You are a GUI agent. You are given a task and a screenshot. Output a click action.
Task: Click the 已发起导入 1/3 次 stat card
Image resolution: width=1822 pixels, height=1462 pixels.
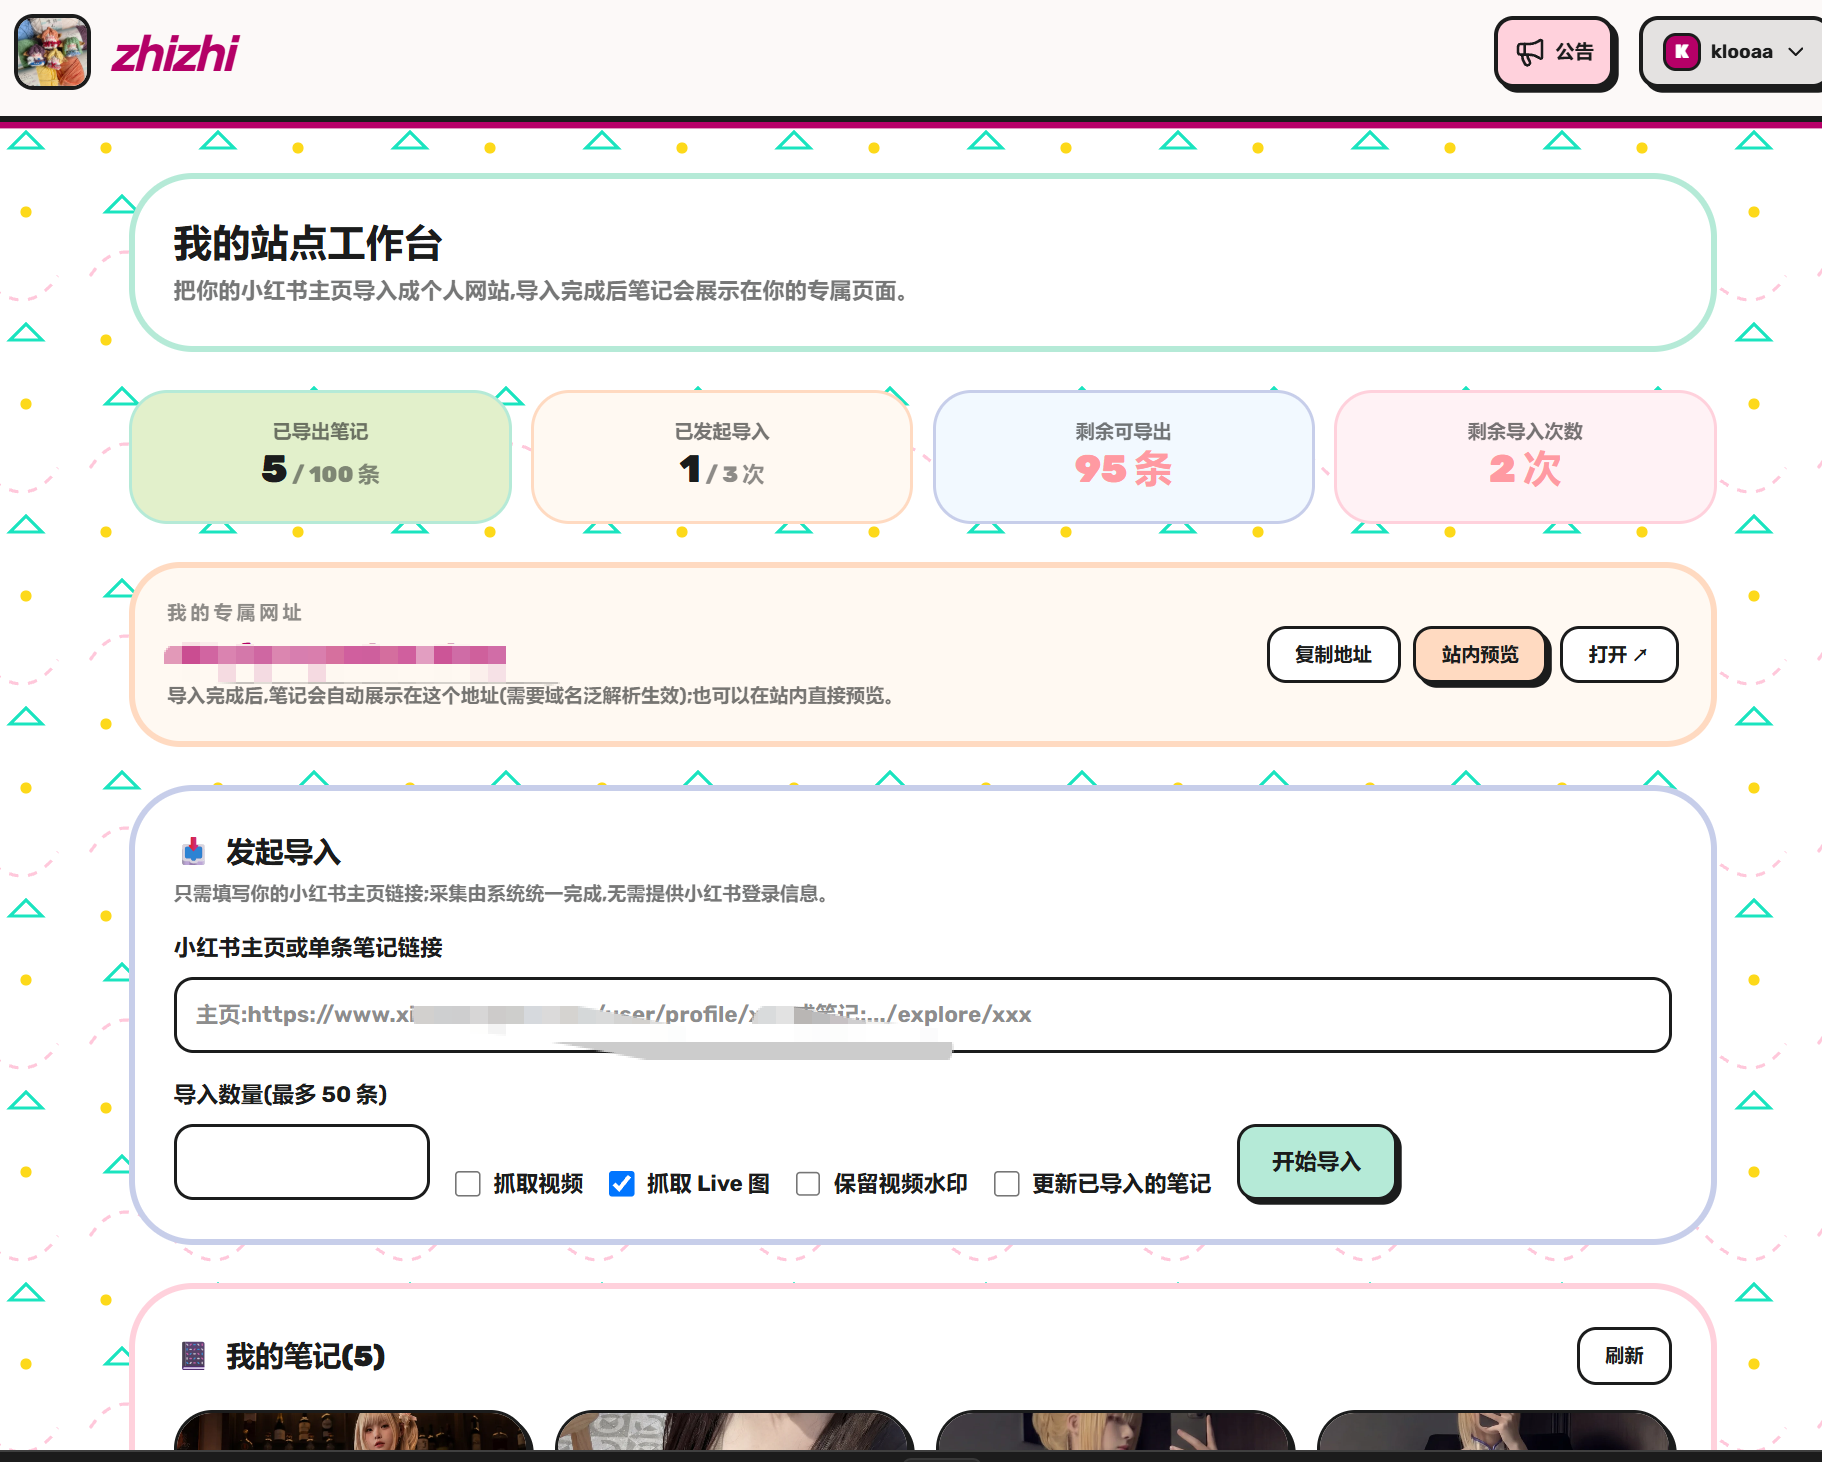click(722, 457)
